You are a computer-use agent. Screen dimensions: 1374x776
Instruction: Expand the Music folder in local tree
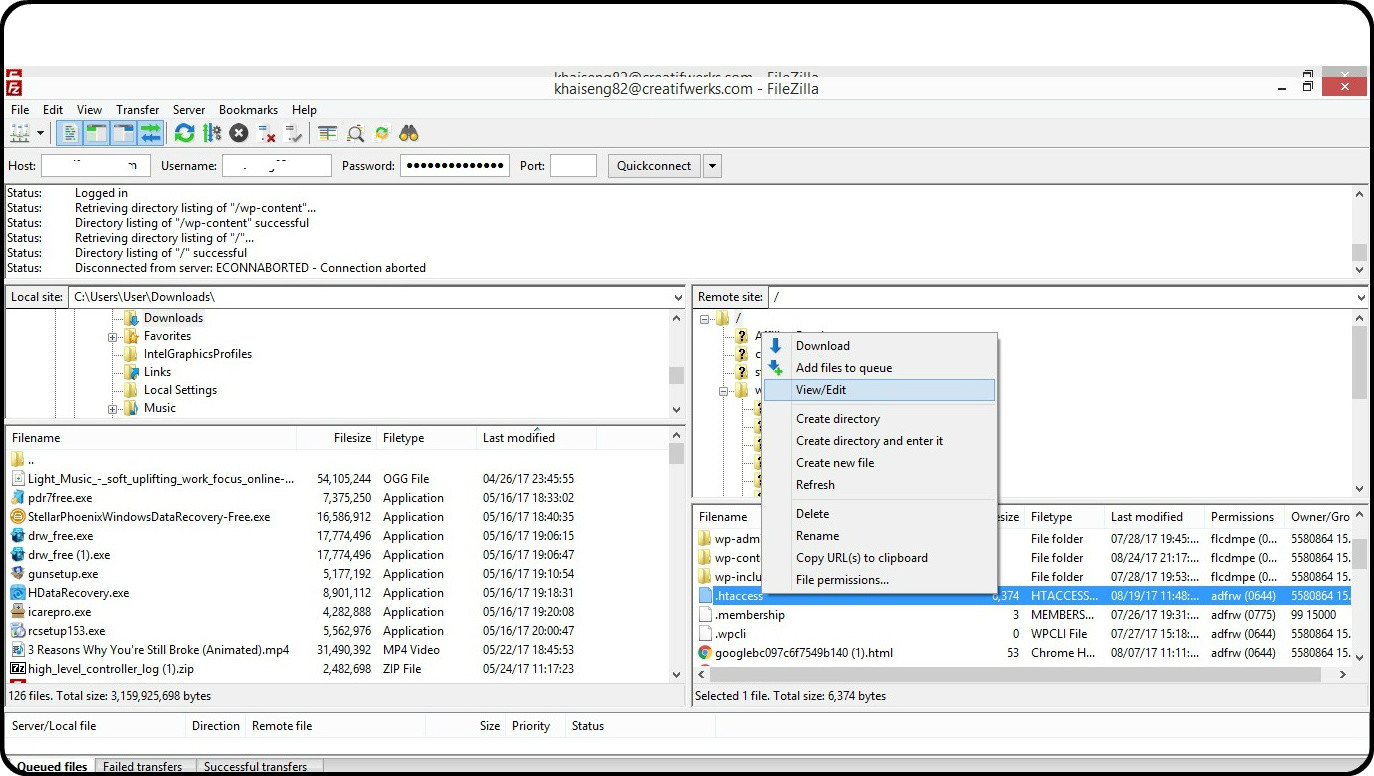pos(113,409)
